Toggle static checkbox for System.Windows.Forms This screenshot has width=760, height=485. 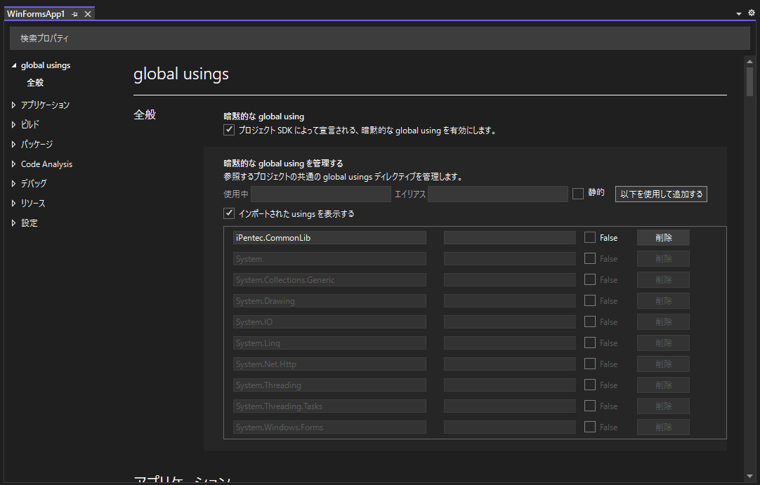pyautogui.click(x=590, y=427)
